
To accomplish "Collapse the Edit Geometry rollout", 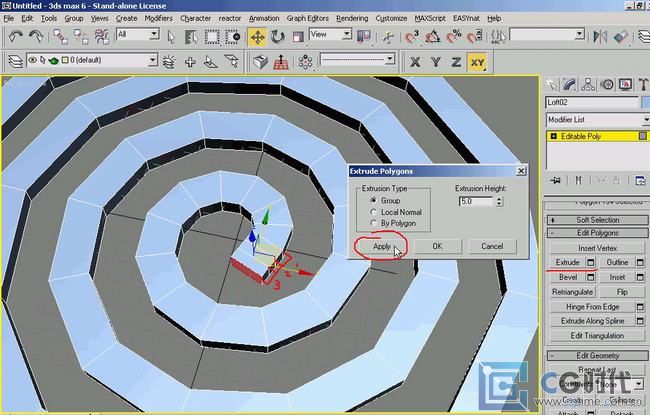I will [597, 356].
